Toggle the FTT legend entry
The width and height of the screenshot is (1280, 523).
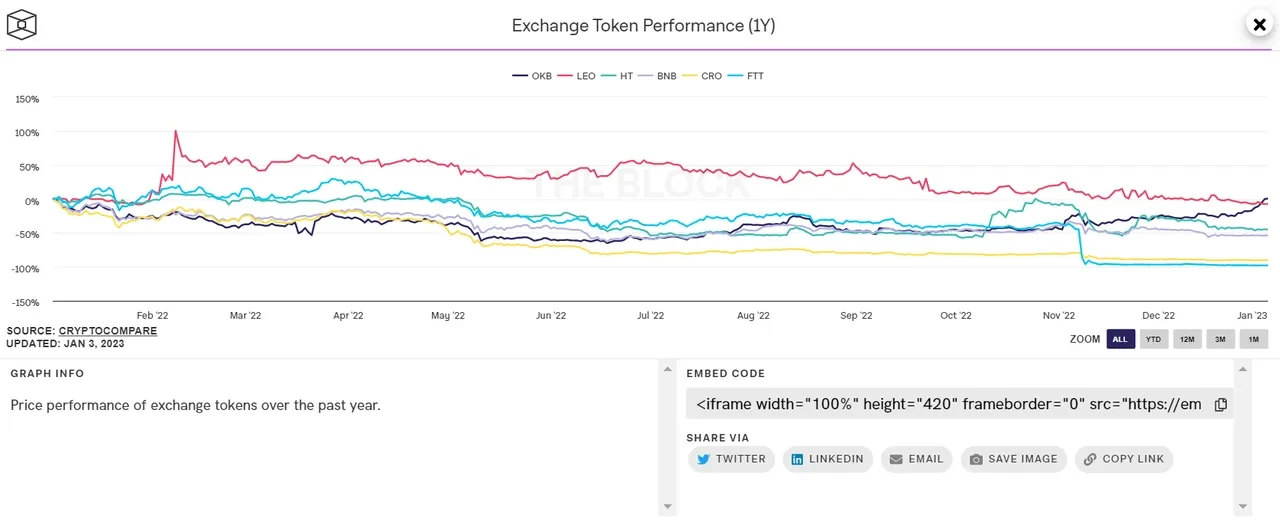(746, 76)
